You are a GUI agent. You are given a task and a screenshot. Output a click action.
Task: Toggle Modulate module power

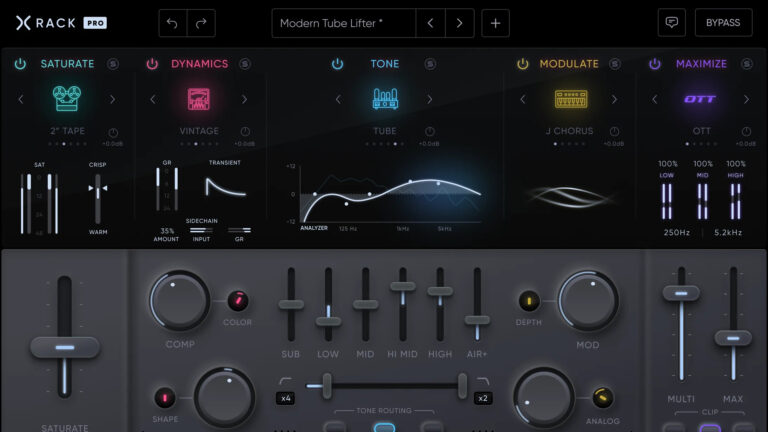(x=523, y=64)
